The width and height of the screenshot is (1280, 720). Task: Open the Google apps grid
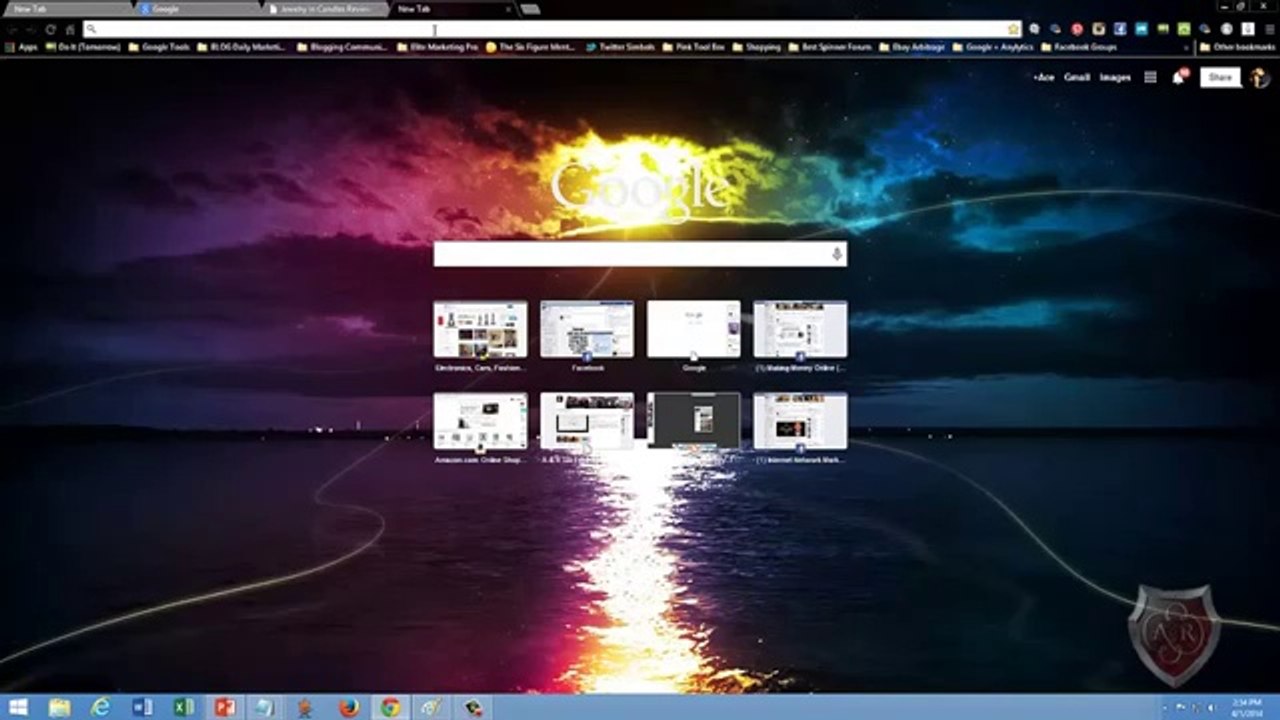(1151, 77)
